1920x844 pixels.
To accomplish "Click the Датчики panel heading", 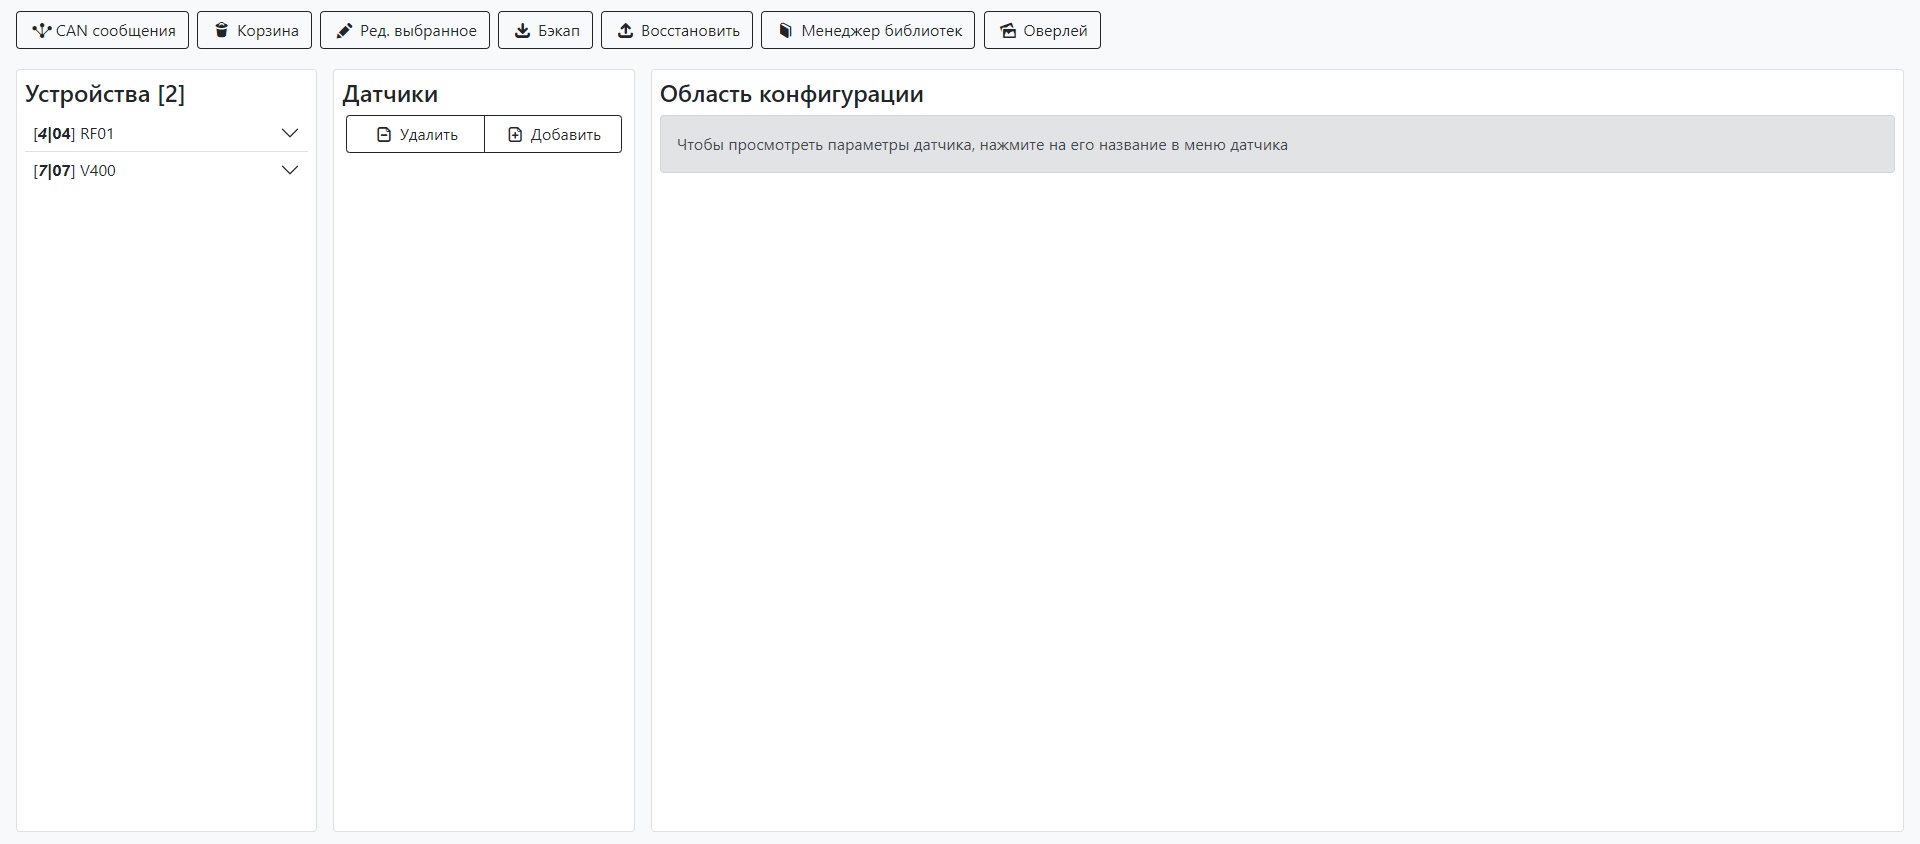I will click(390, 94).
